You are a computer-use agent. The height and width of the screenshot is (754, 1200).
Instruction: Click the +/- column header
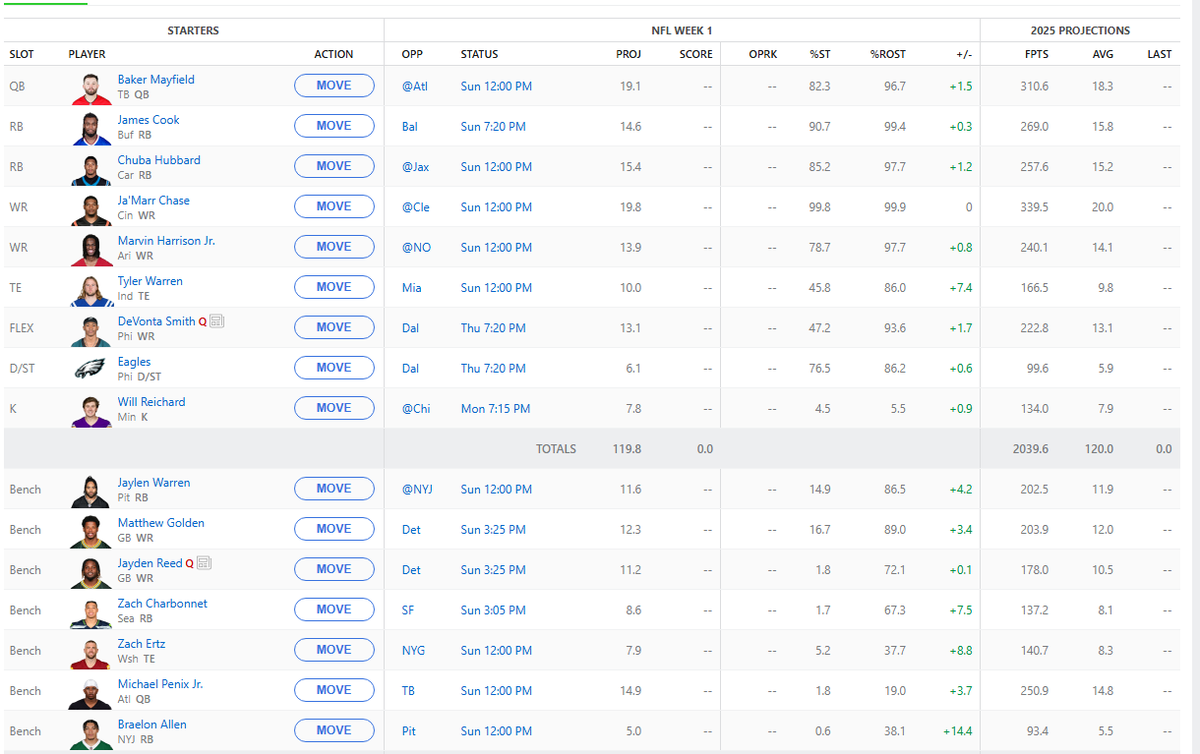(964, 54)
